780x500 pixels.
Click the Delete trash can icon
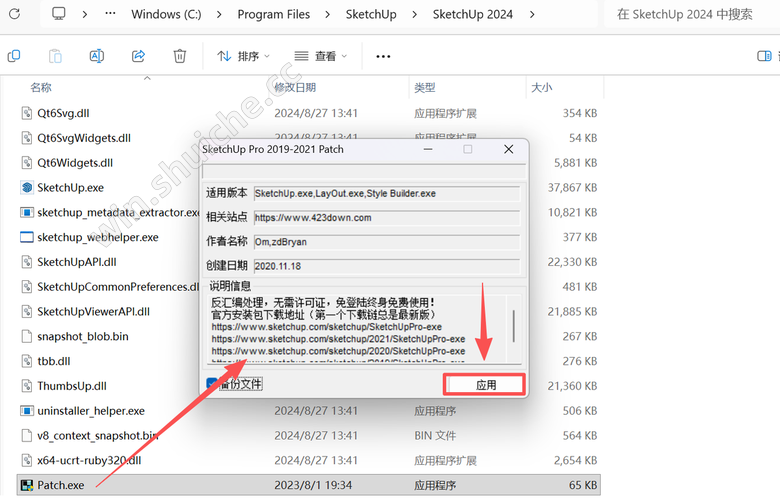(179, 56)
